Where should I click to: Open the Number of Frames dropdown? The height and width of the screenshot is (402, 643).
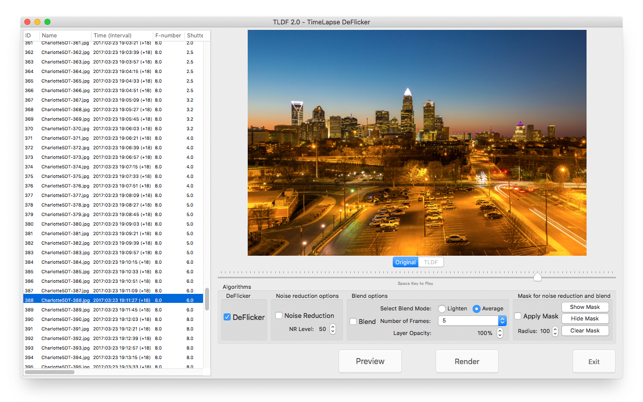pos(502,321)
